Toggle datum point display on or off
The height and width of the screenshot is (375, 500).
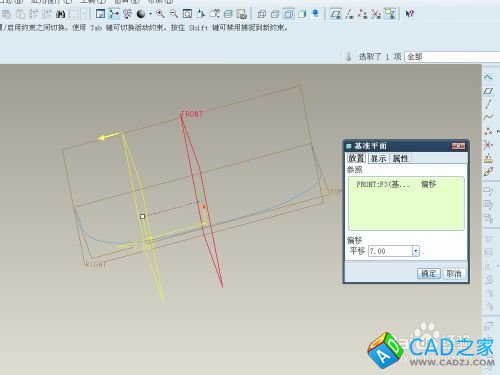[363, 14]
